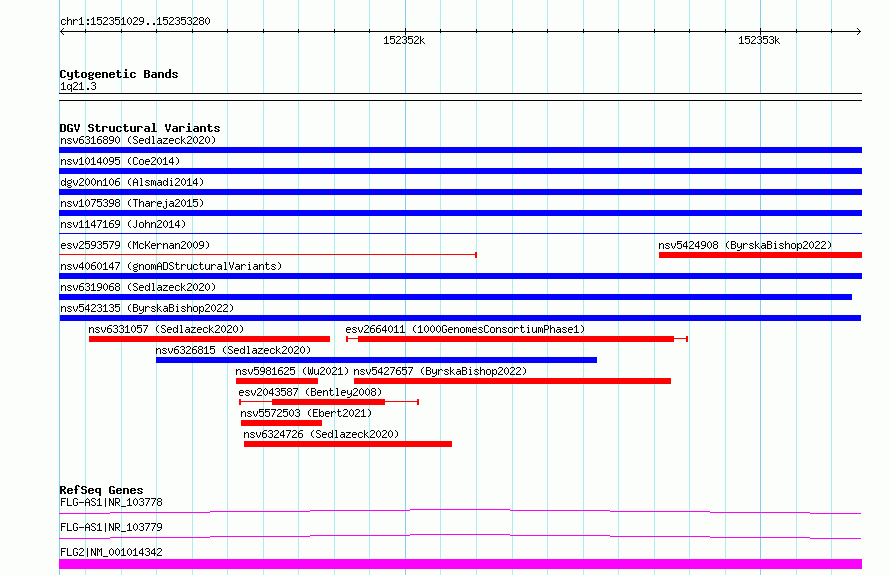Select the nsv5981625 (Wu2021) label
890x575 pixels.
click(x=292, y=371)
